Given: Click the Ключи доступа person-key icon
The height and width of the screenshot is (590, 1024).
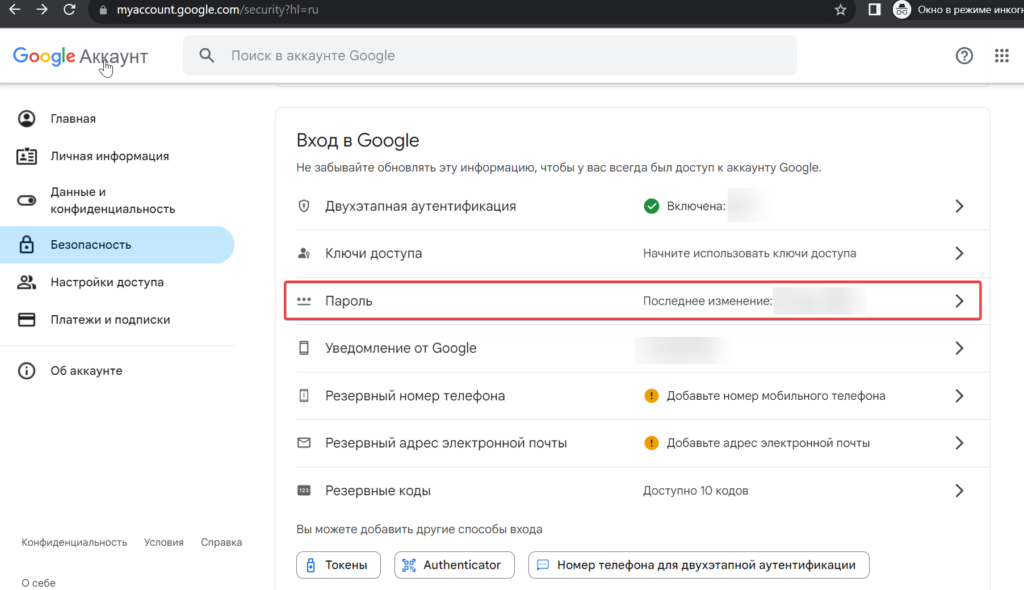Looking at the screenshot, I should (x=304, y=254).
